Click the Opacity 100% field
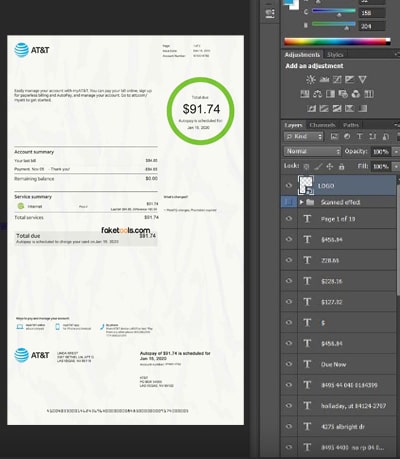 point(381,152)
